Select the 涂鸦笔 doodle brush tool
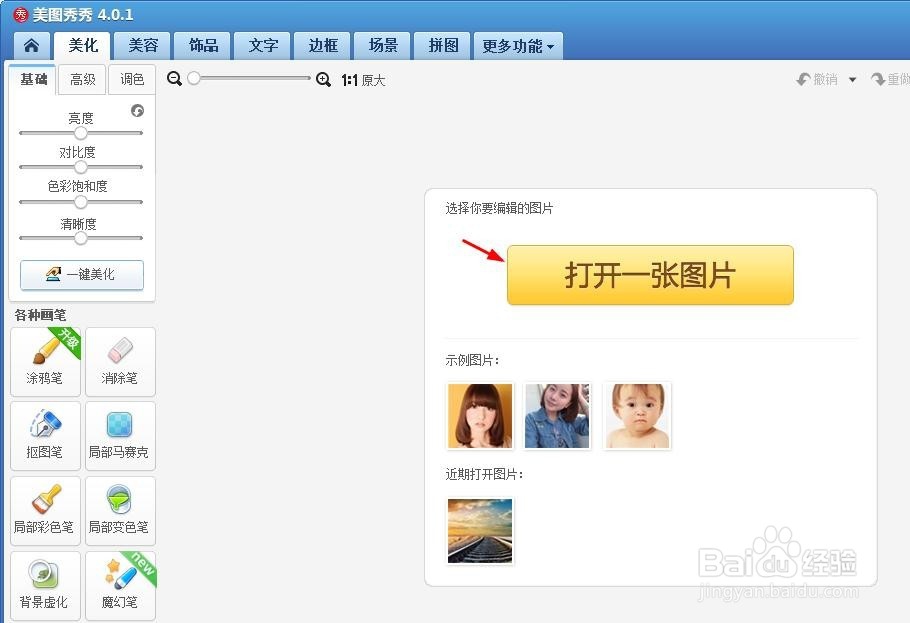The width and height of the screenshot is (910, 623). (x=45, y=362)
